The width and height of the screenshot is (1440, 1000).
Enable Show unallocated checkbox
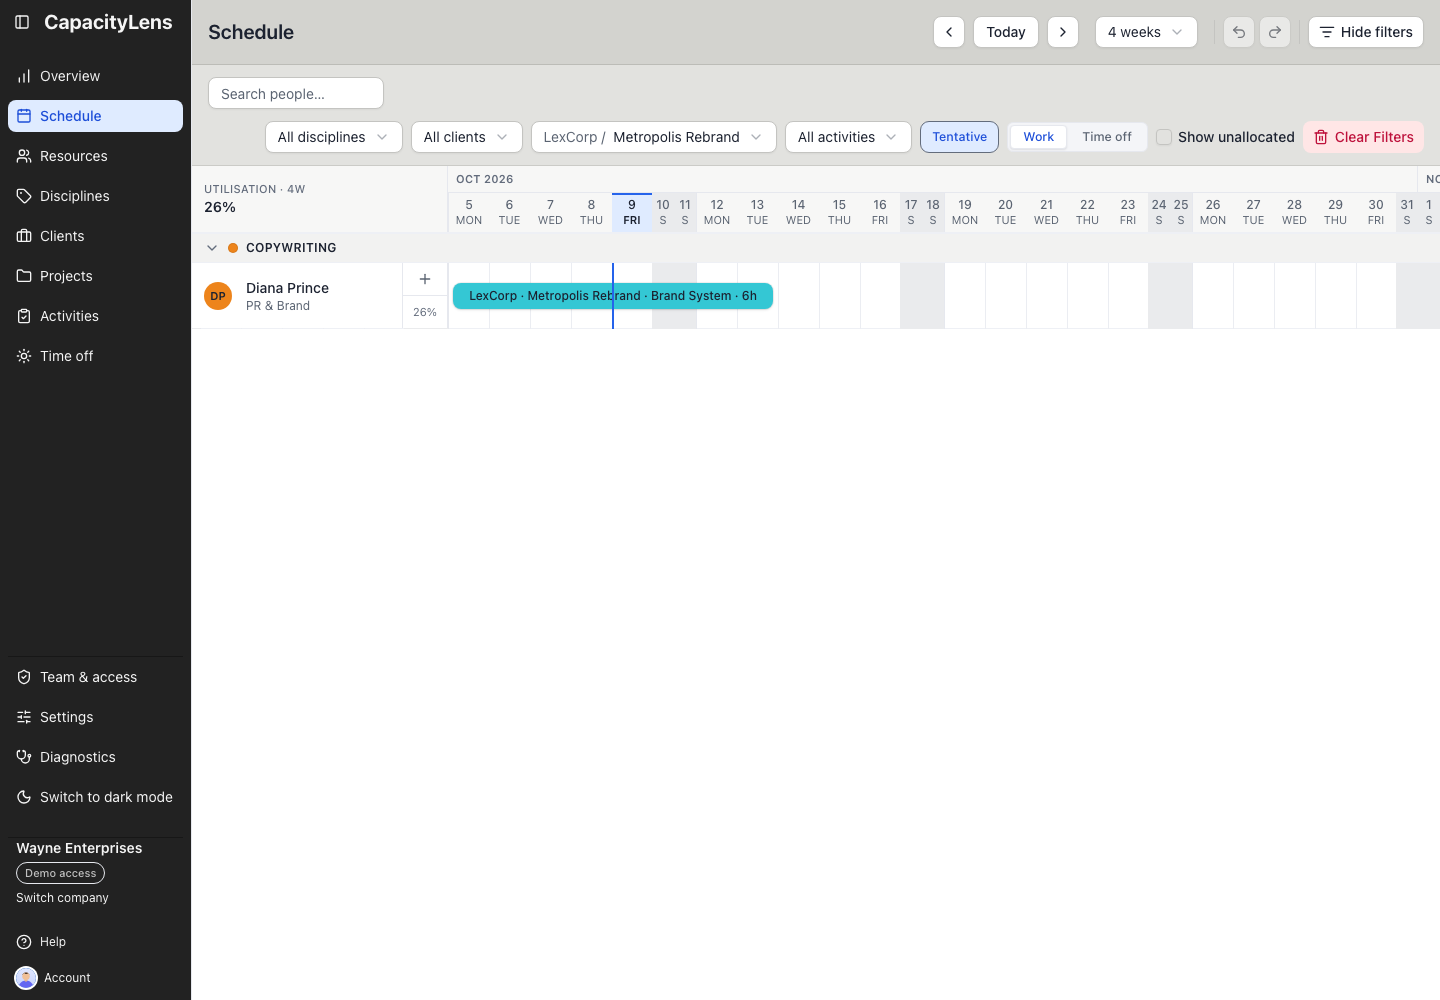(x=1164, y=137)
